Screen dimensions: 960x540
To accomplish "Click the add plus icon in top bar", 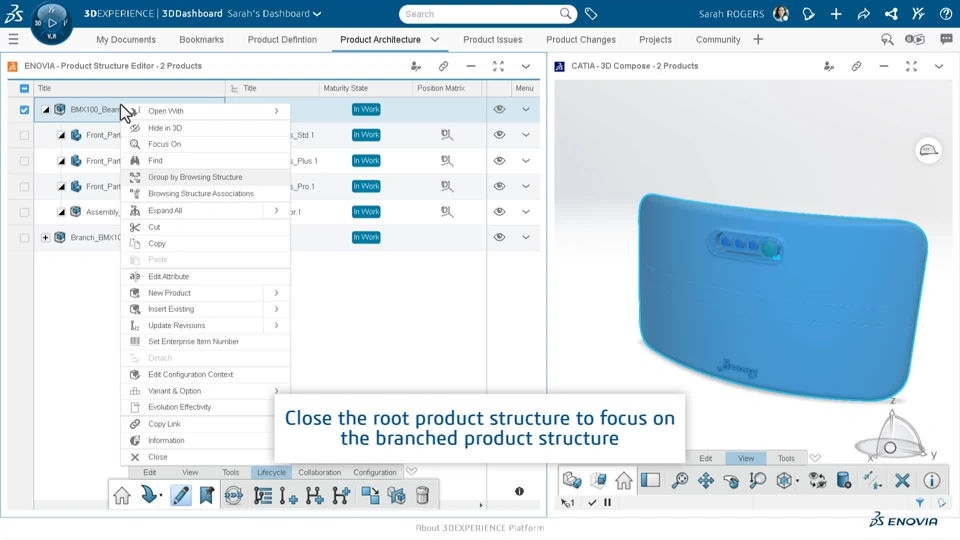I will point(836,13).
